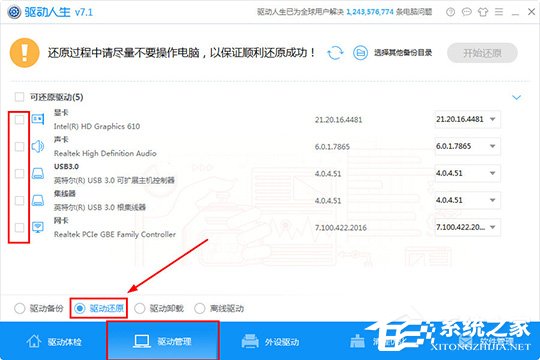Switch to the 驱动管理 tab
540x360 pixels.
pos(163,341)
